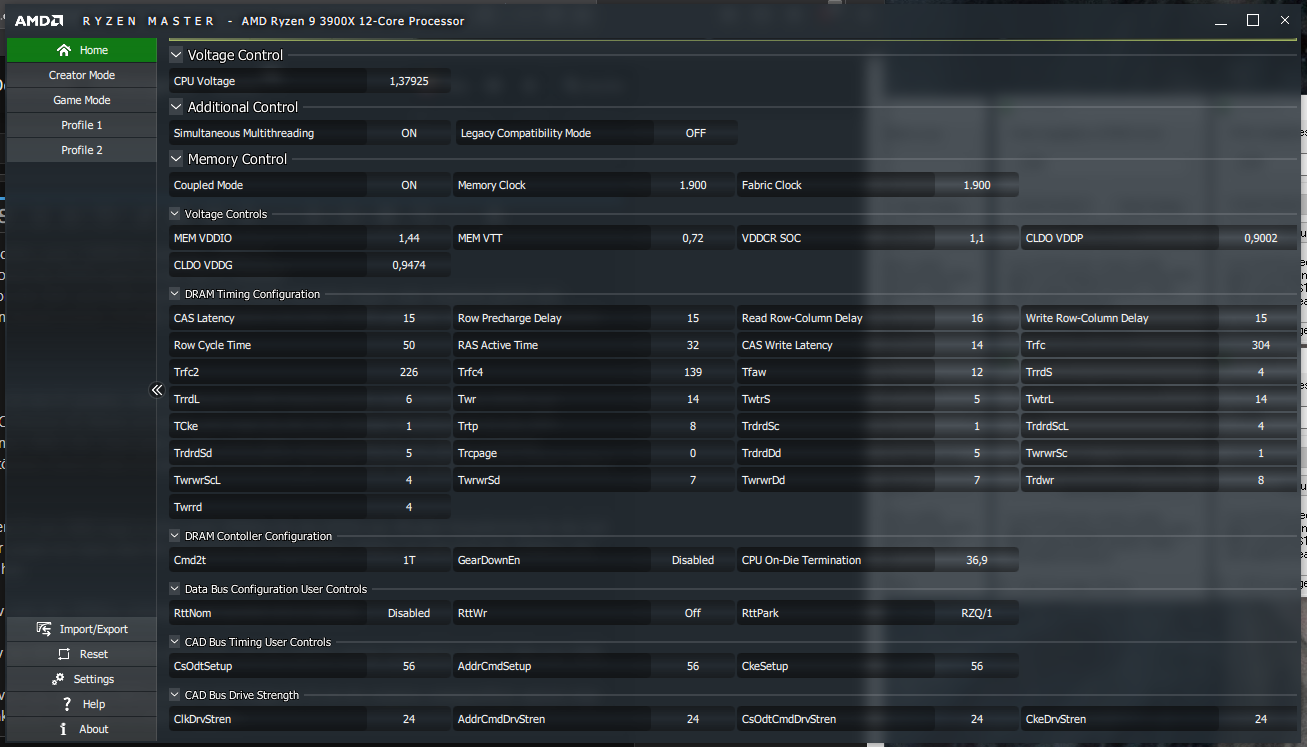This screenshot has height=747, width=1307.
Task: Click the RAS Active Time value 32
Action: coord(693,345)
